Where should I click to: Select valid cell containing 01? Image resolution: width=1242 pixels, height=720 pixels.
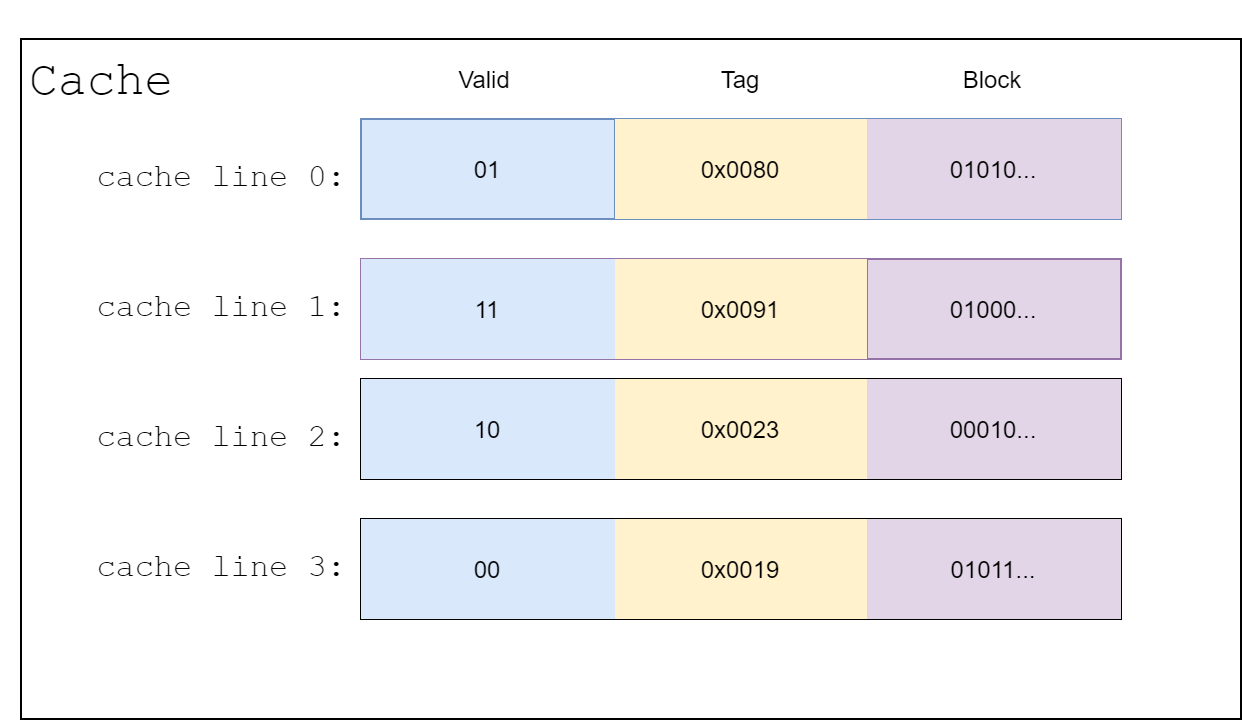point(488,169)
